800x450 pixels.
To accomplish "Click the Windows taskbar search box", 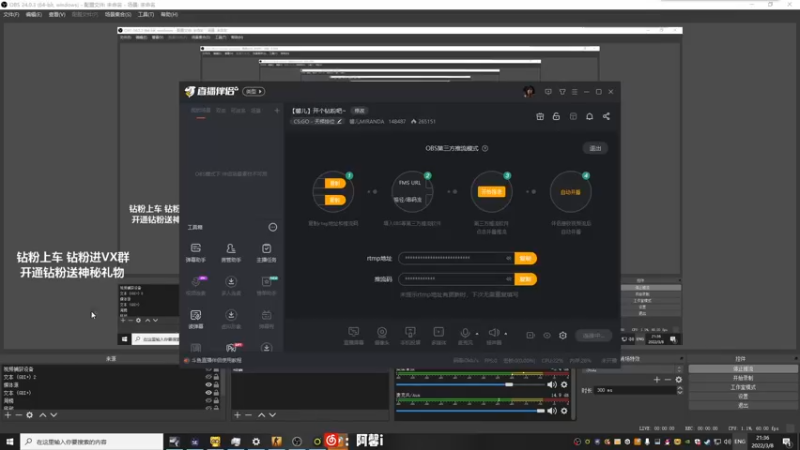I will click(92, 441).
